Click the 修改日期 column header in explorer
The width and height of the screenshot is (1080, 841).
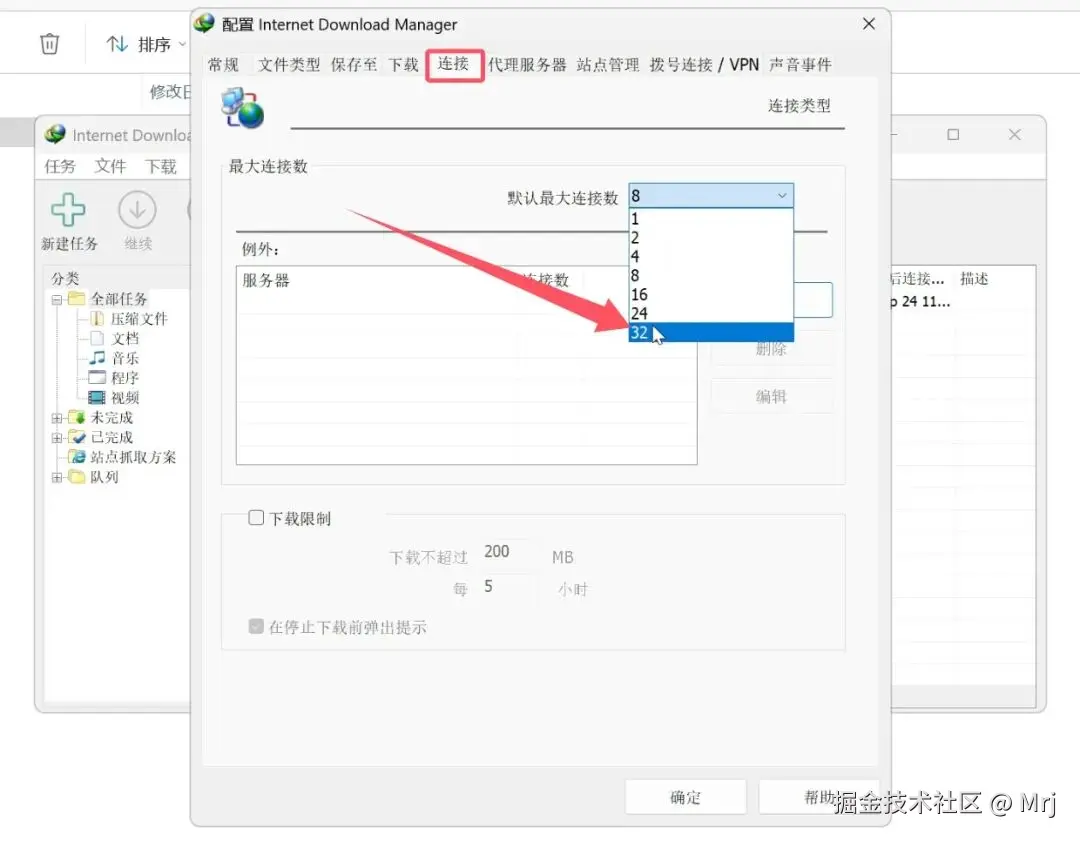pyautogui.click(x=169, y=91)
